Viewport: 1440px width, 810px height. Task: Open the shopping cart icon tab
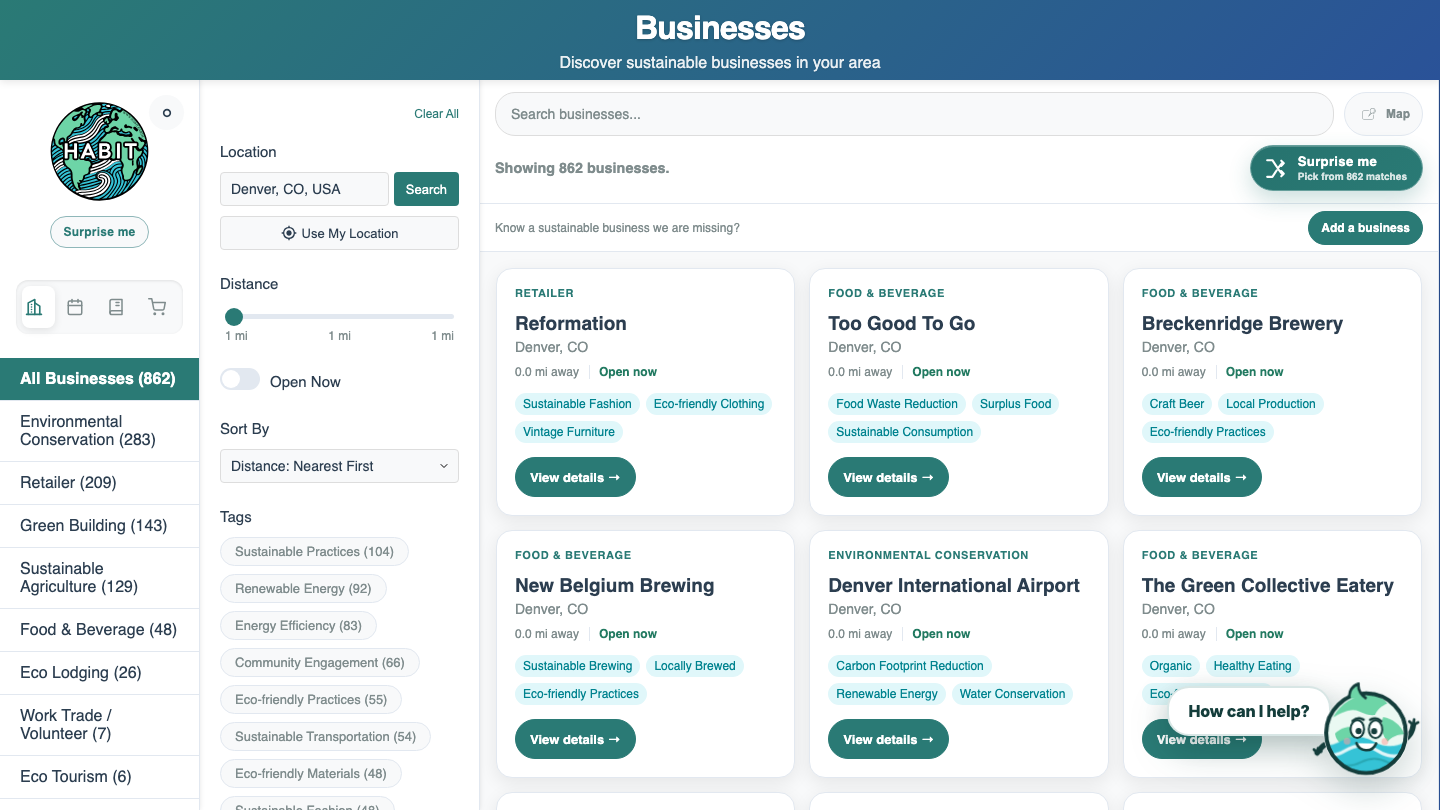pyautogui.click(x=157, y=307)
